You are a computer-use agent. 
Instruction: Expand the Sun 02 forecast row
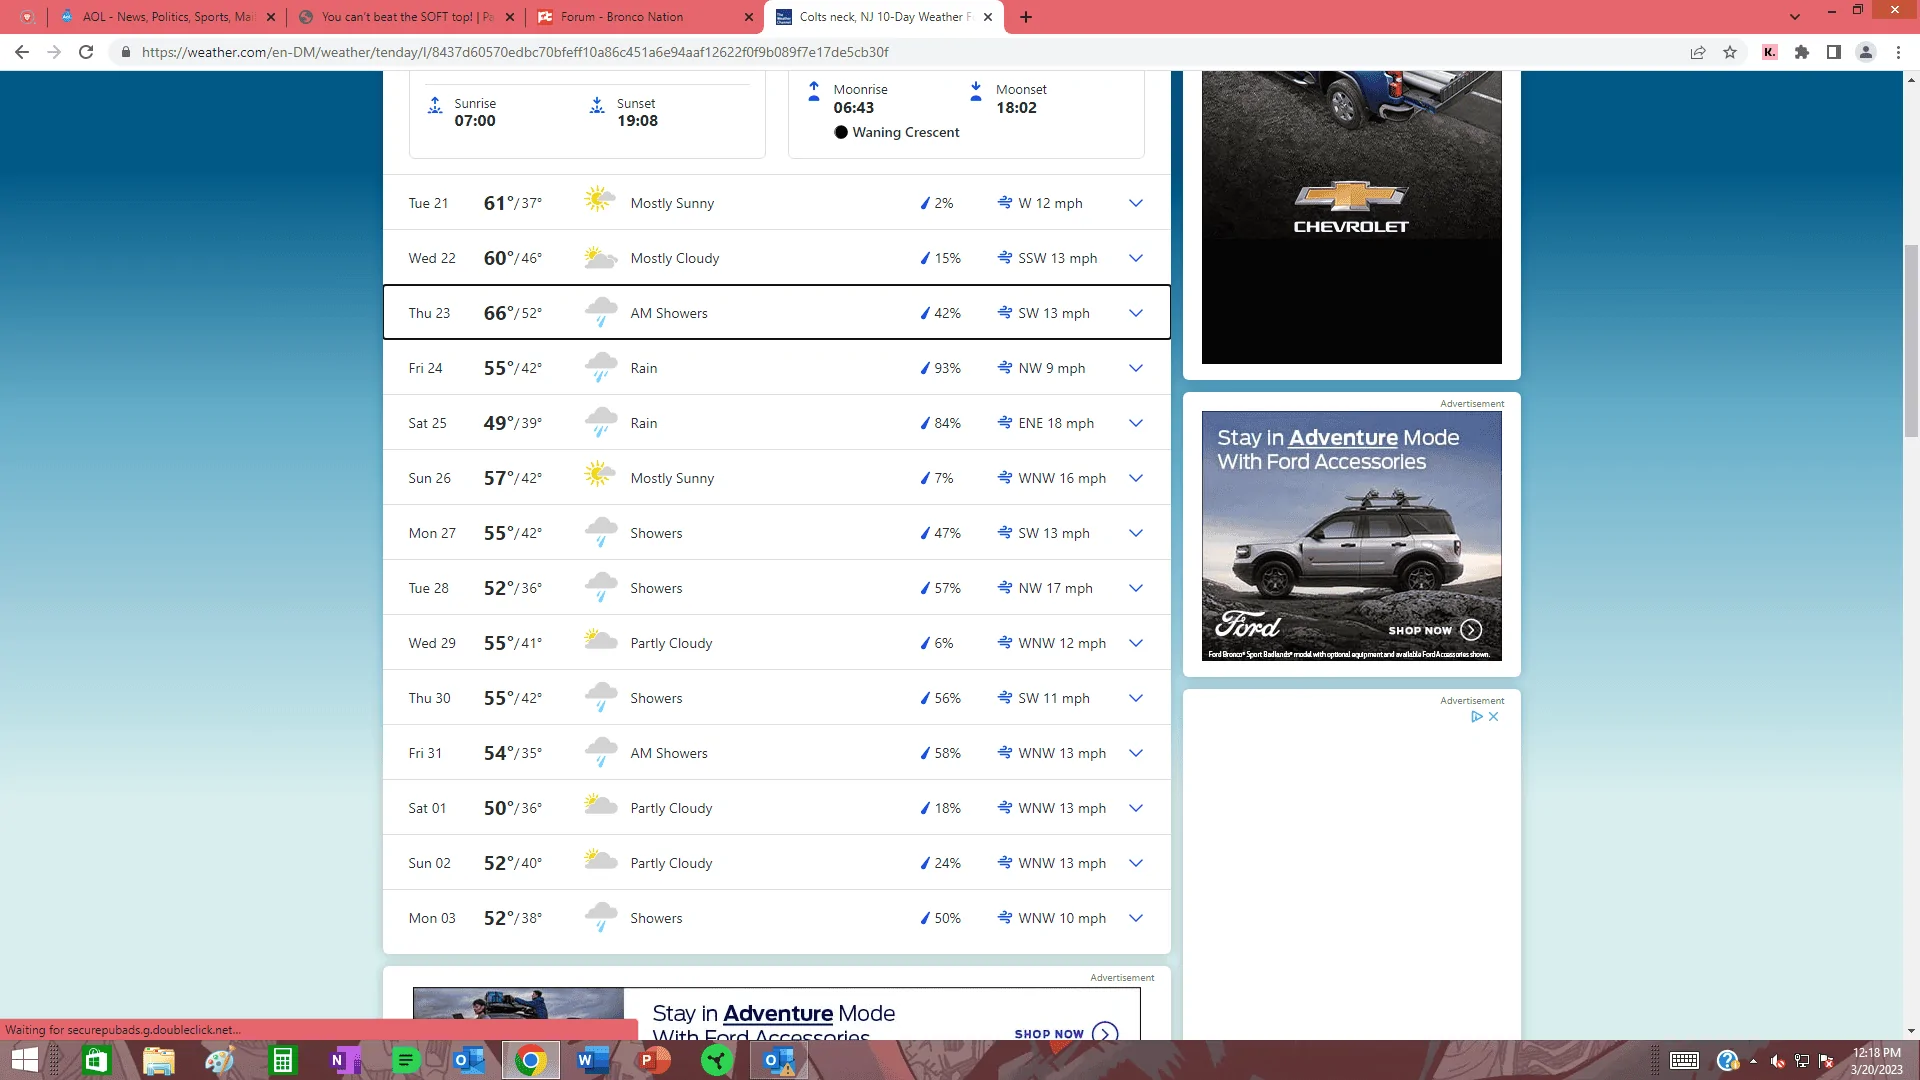[1136, 863]
